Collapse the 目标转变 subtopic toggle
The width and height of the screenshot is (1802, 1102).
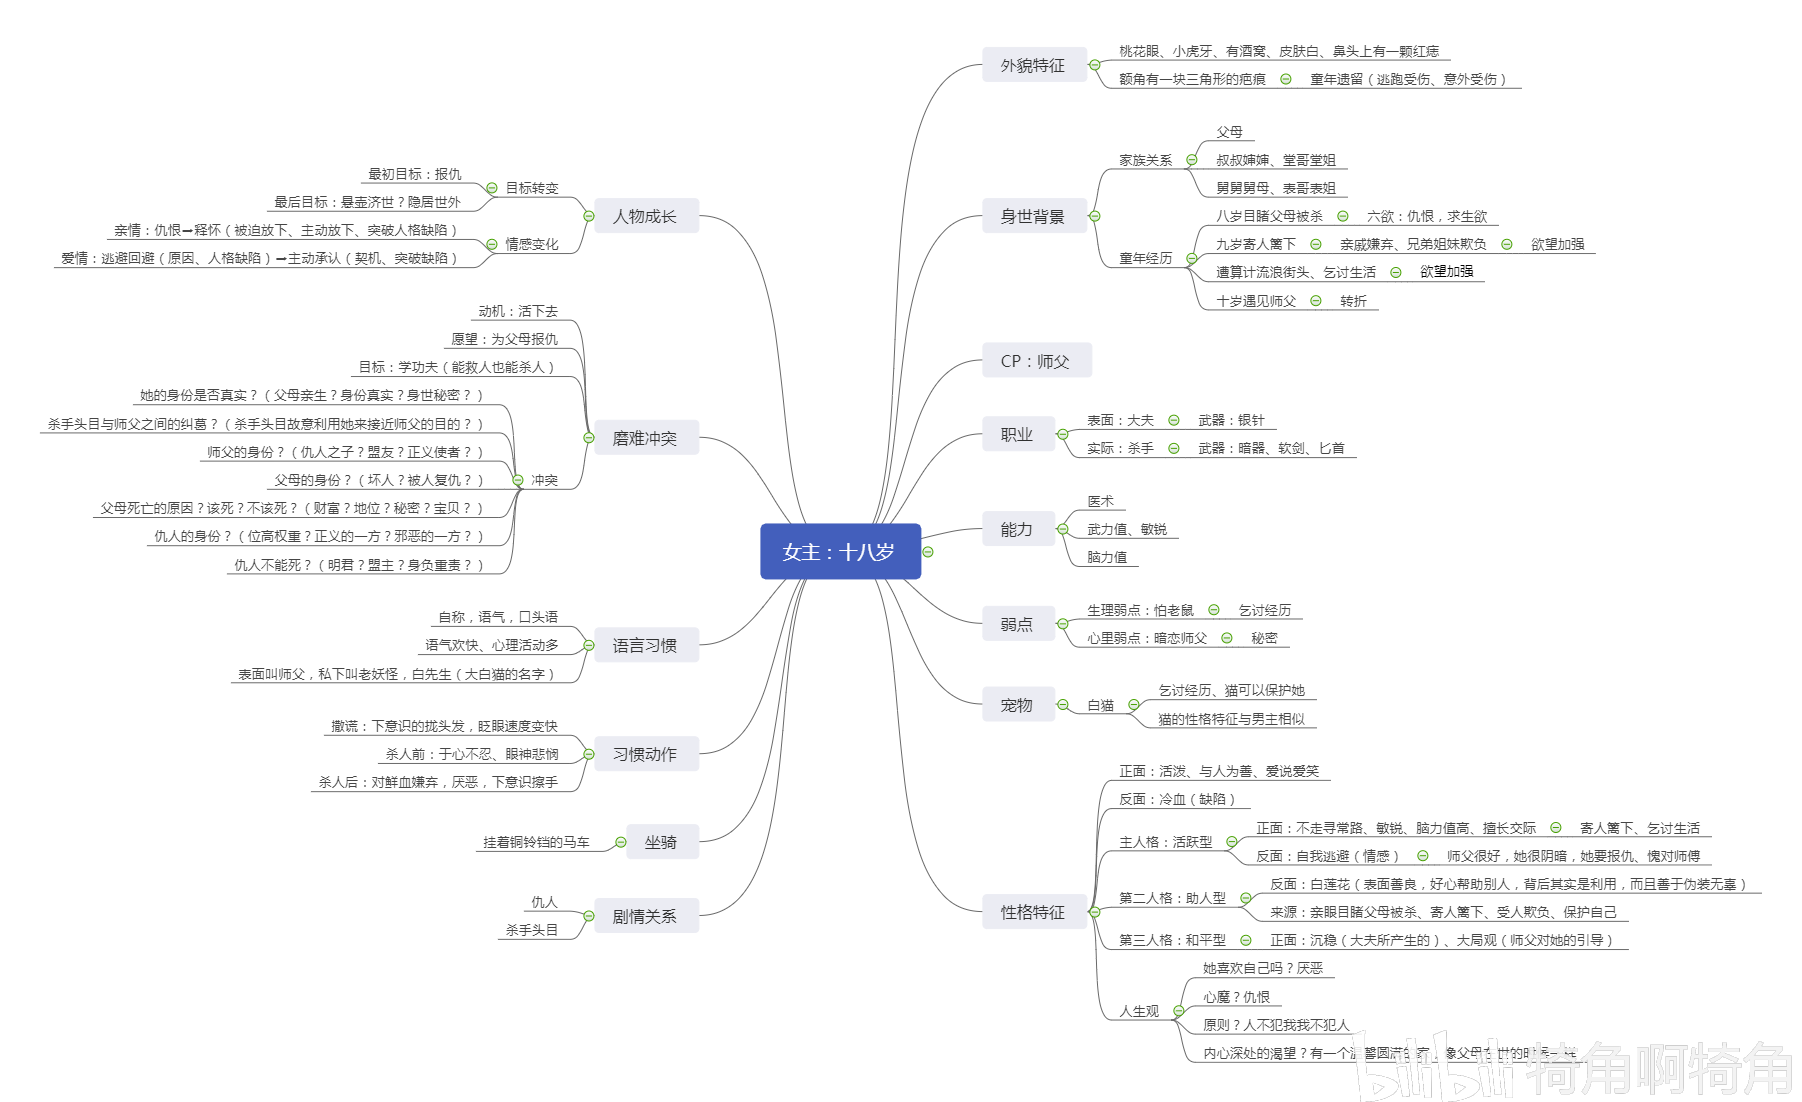pos(492,188)
